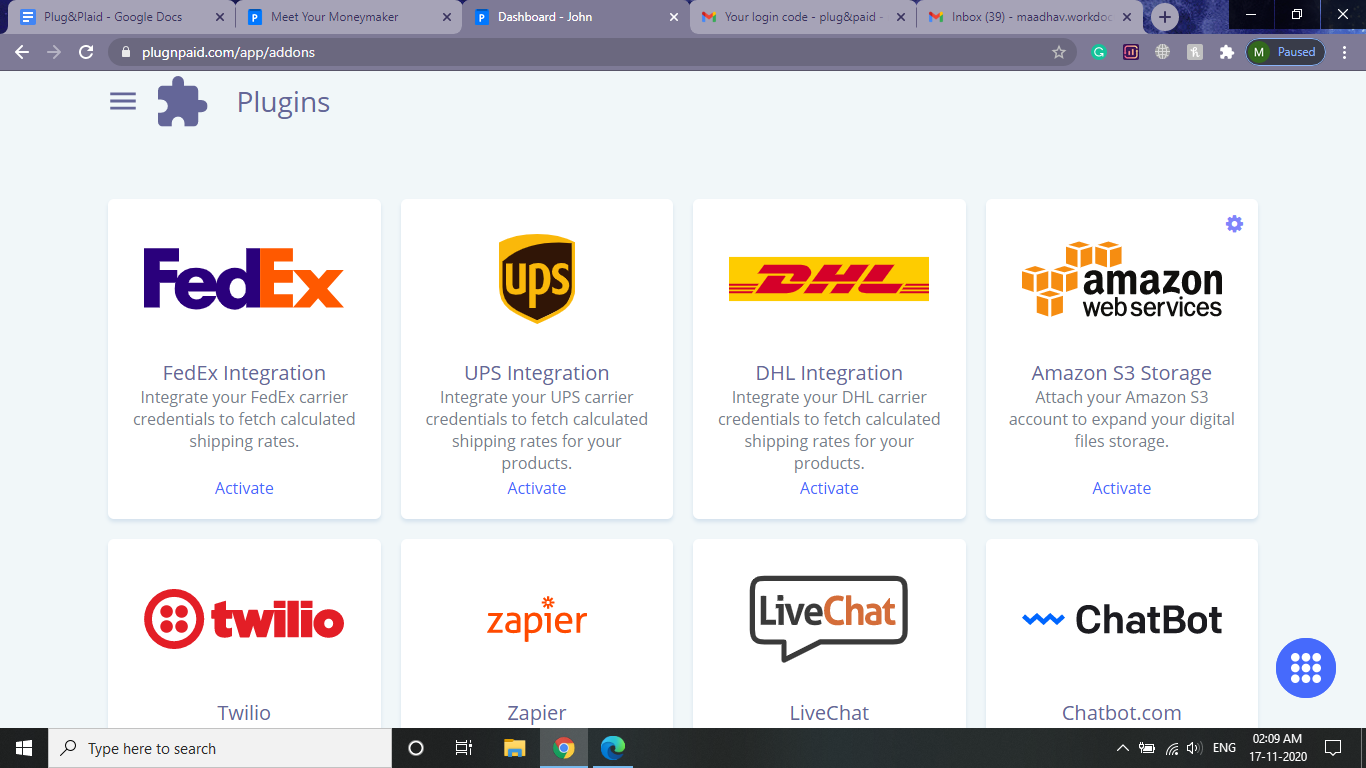Close the Meet Your Moneymaker tab
Viewport: 1366px width, 768px height.
(x=447, y=17)
